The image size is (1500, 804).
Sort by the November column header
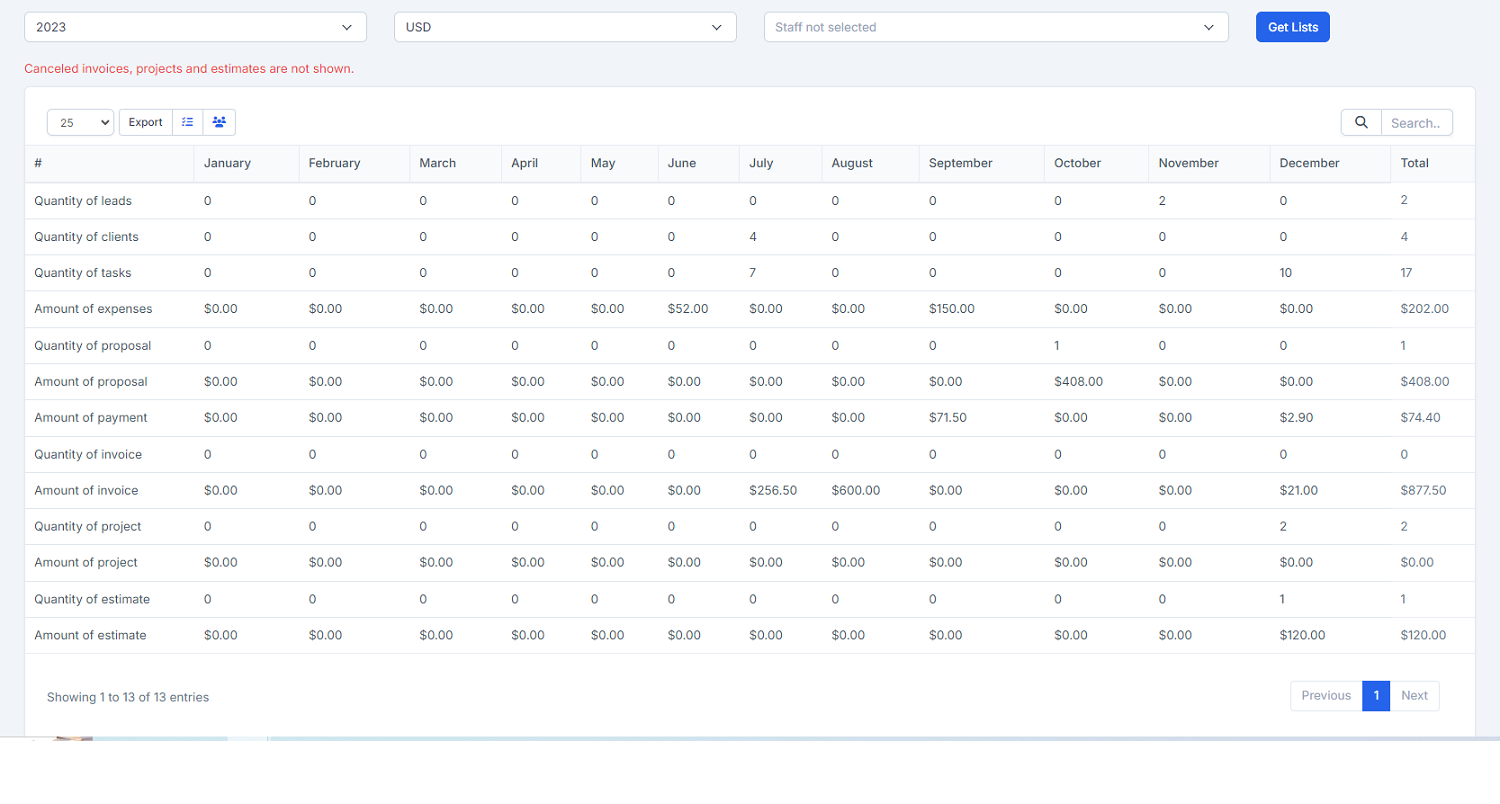(x=1209, y=163)
